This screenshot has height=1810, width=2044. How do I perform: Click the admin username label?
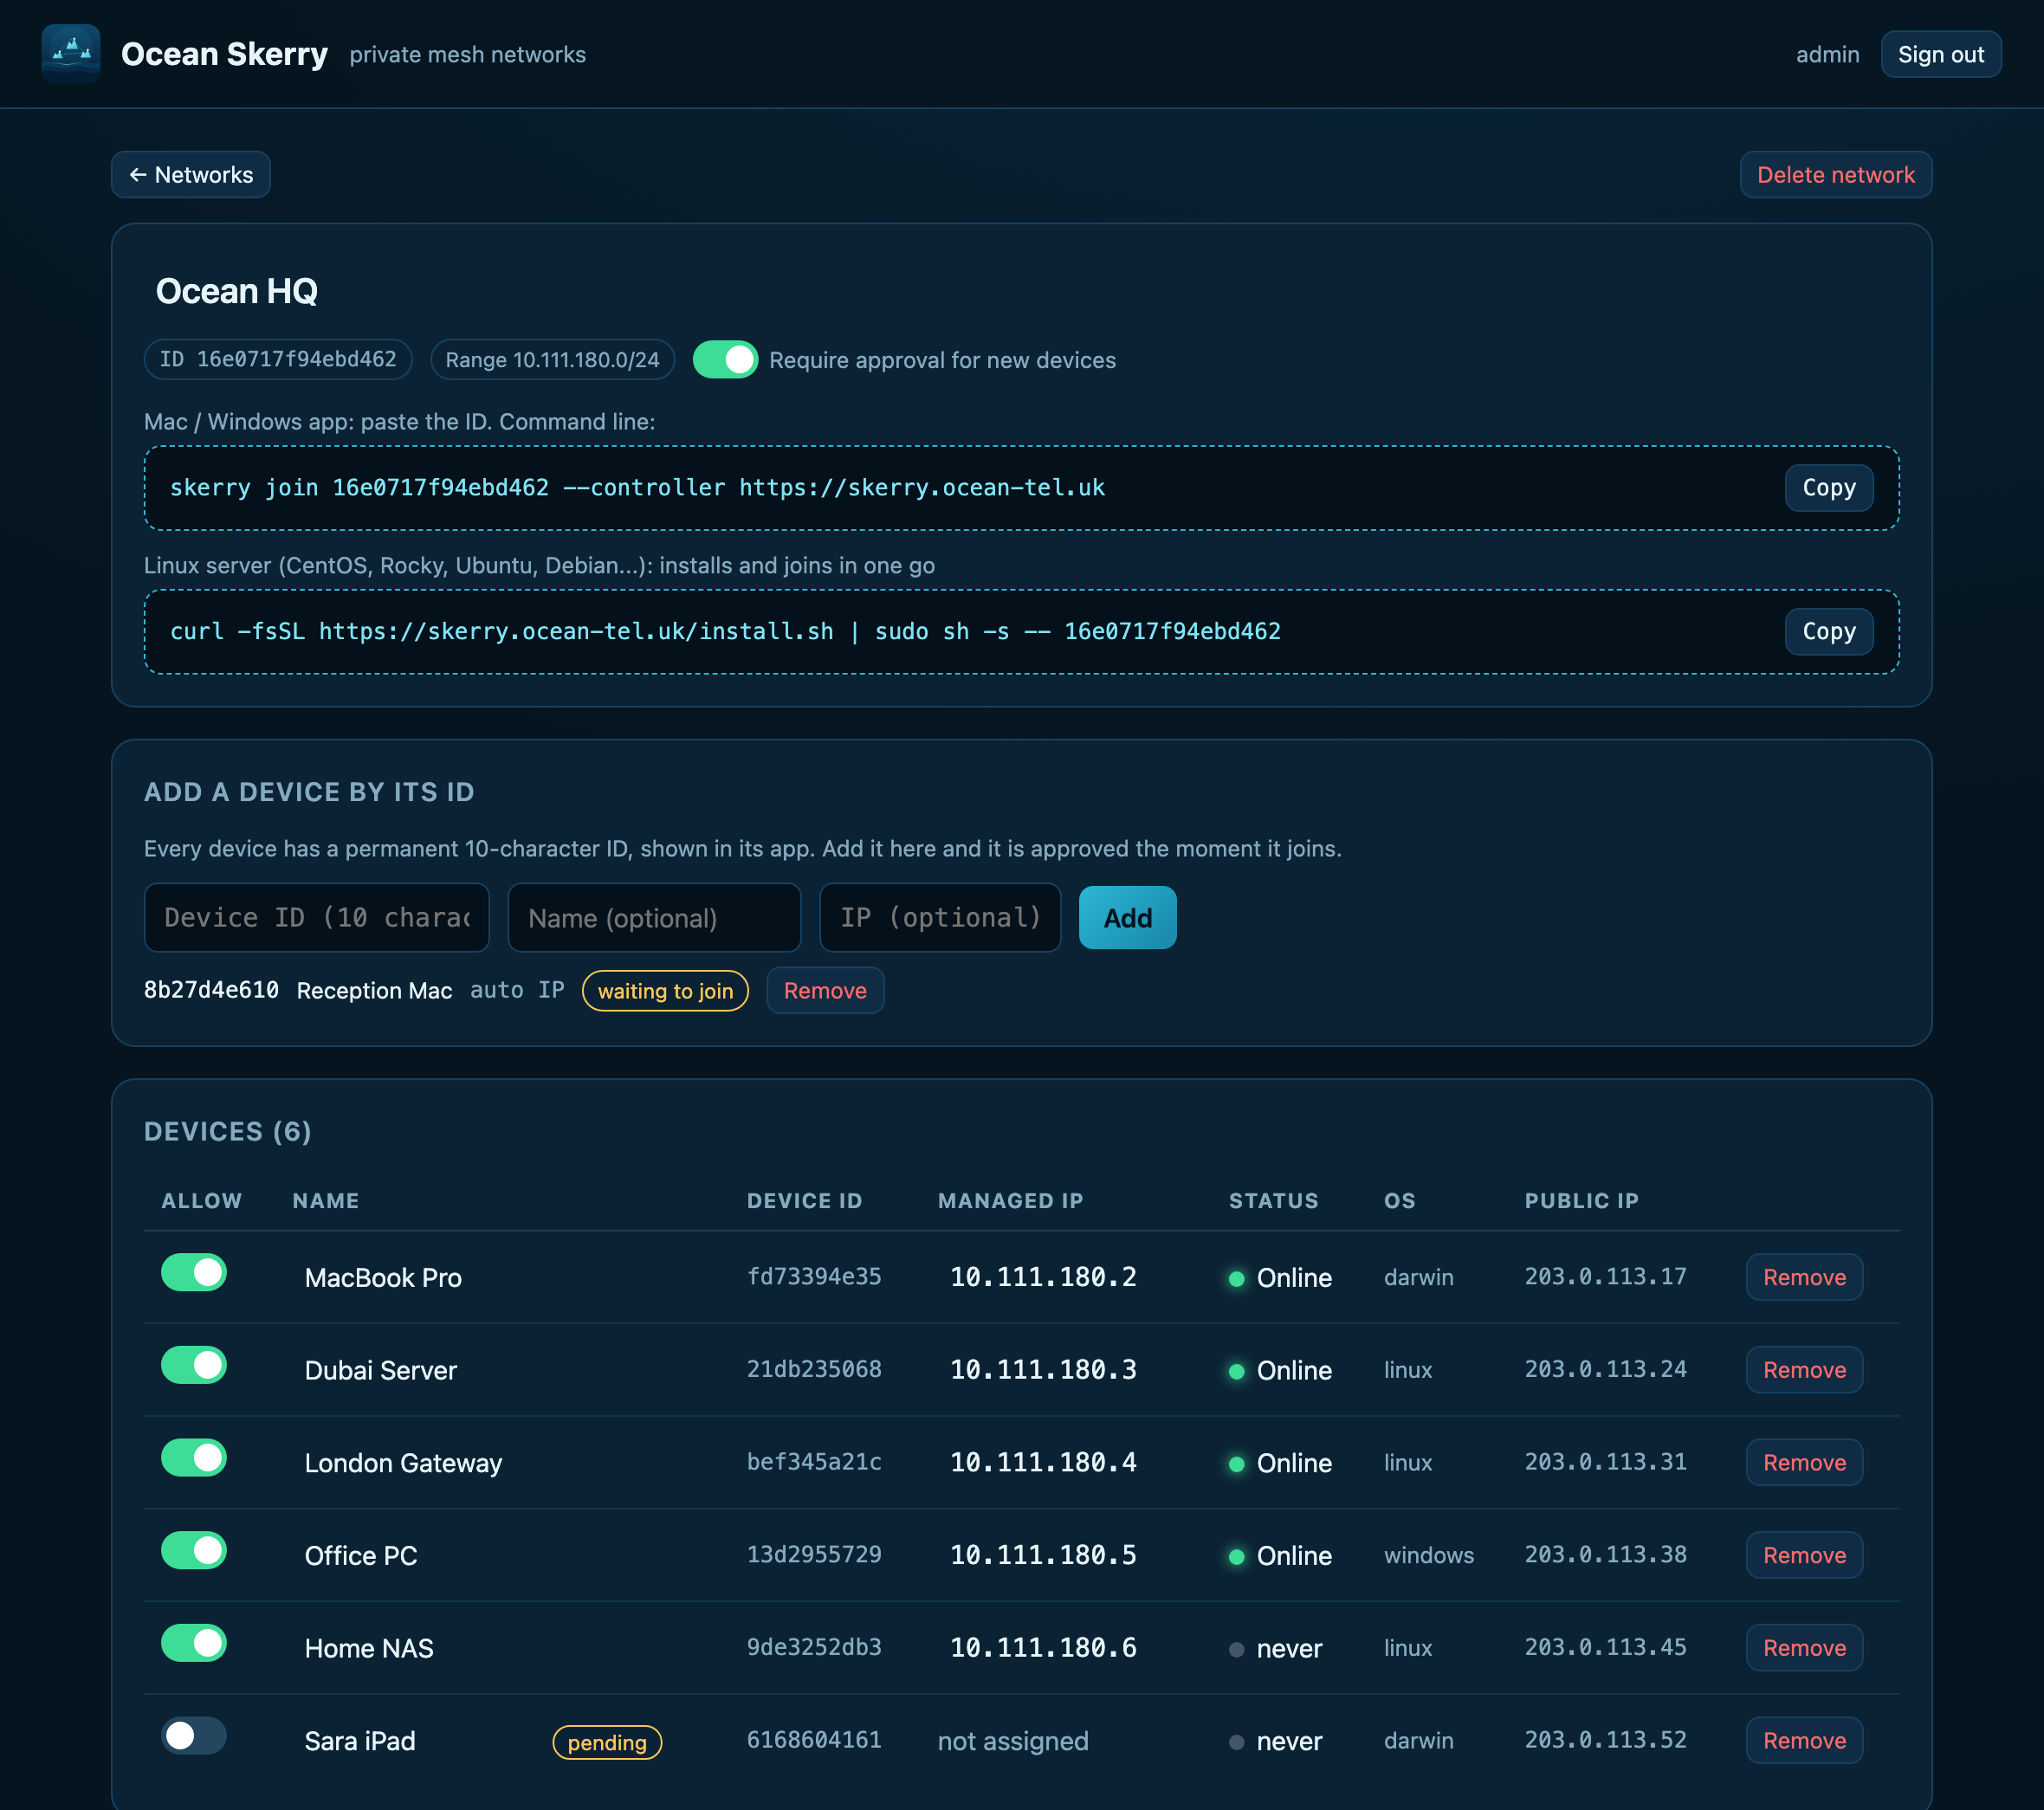click(x=1828, y=54)
